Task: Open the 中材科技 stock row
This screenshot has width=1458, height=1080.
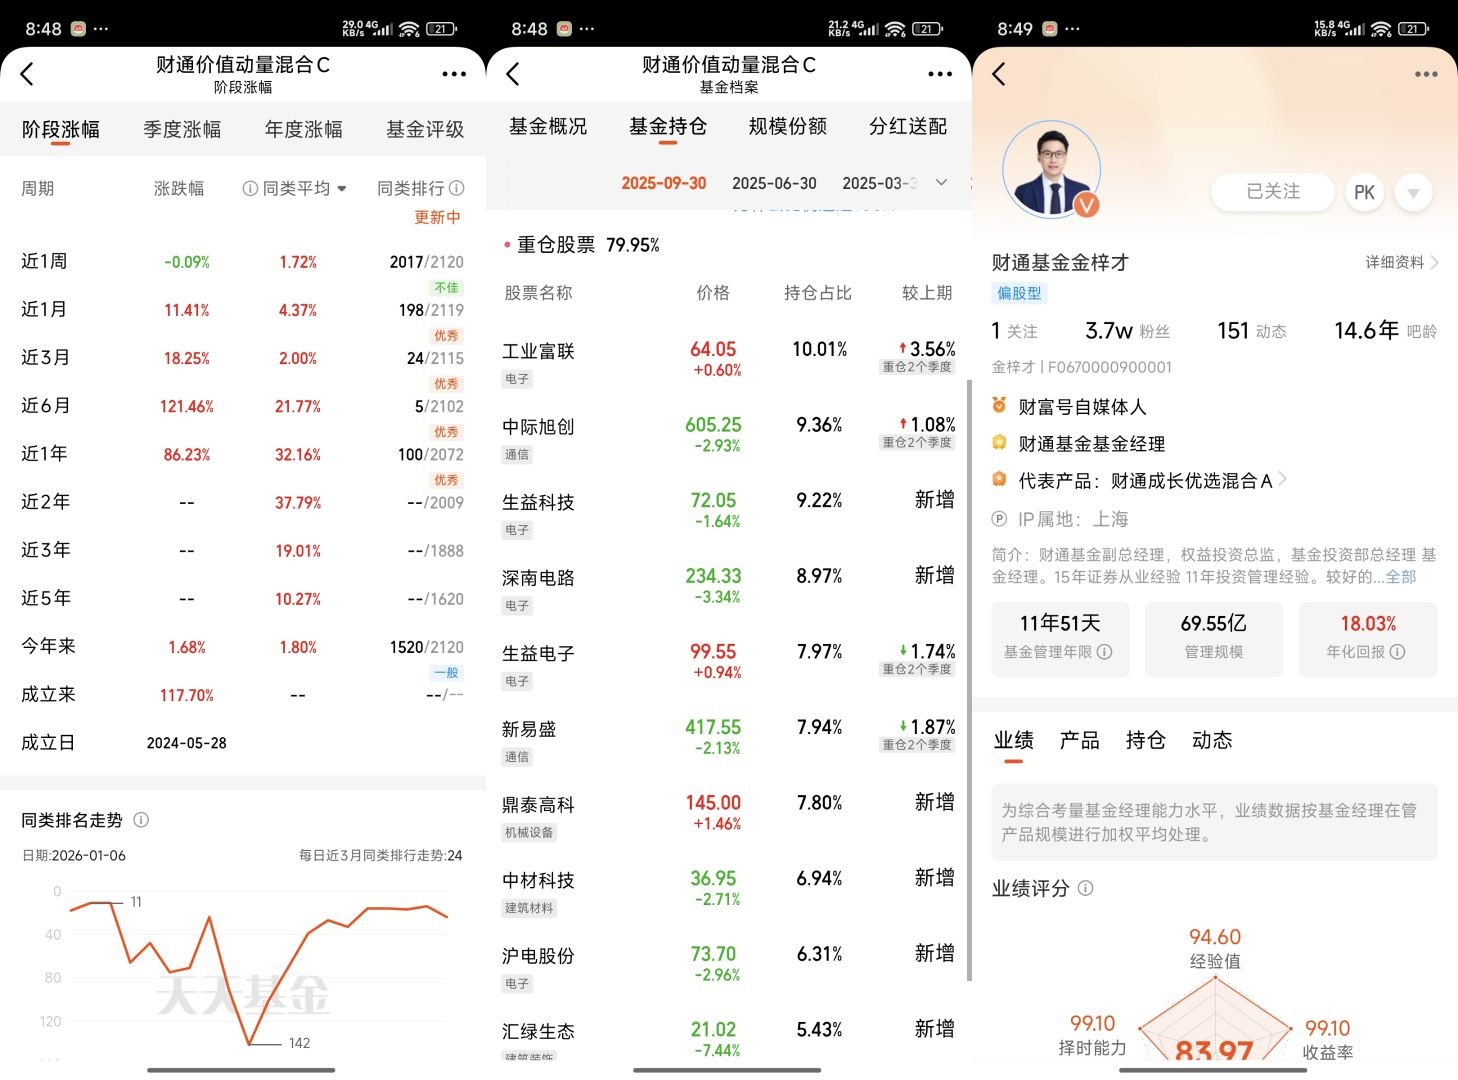Action: pos(728,893)
